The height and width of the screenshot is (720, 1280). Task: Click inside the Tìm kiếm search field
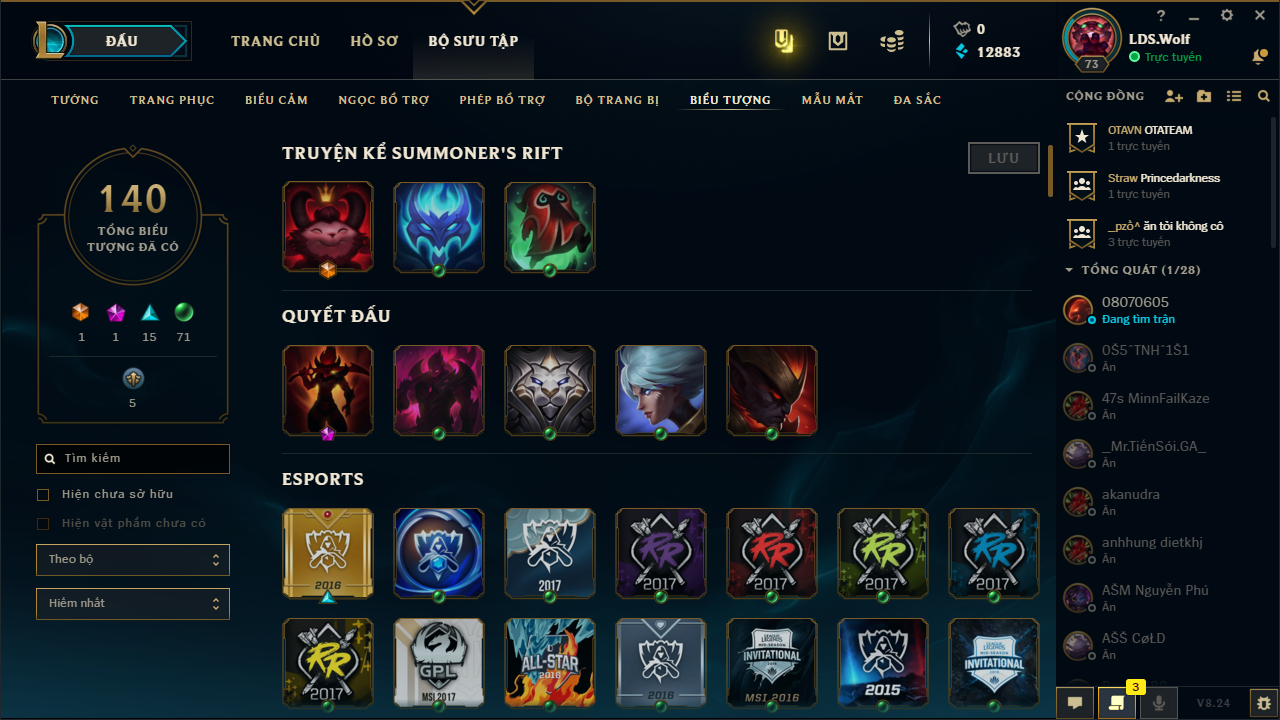(x=133, y=459)
